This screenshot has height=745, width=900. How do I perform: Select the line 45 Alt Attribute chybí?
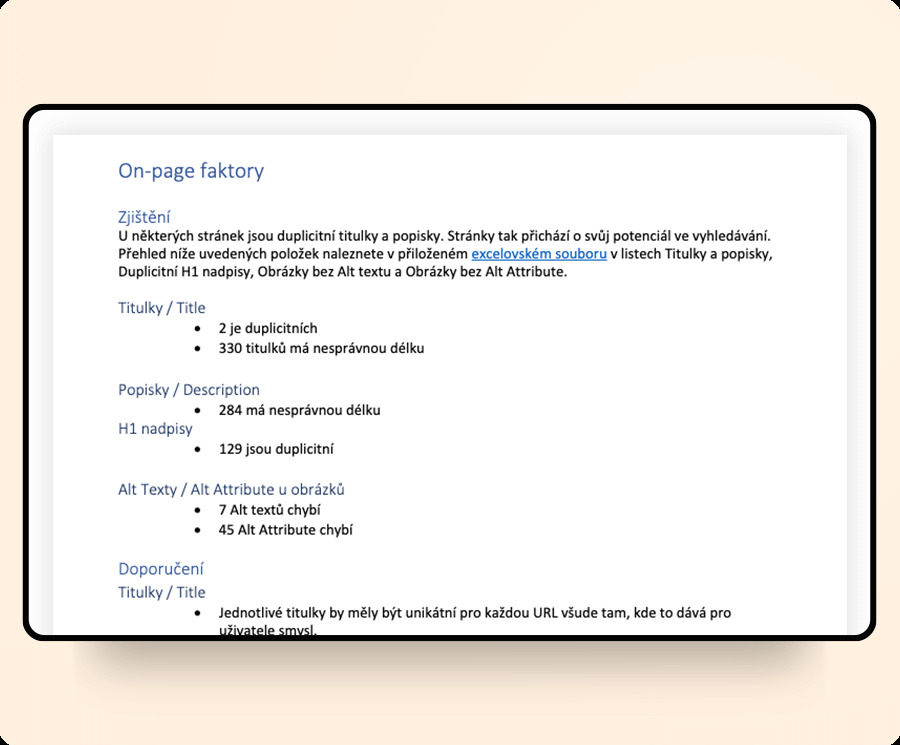pyautogui.click(x=286, y=529)
